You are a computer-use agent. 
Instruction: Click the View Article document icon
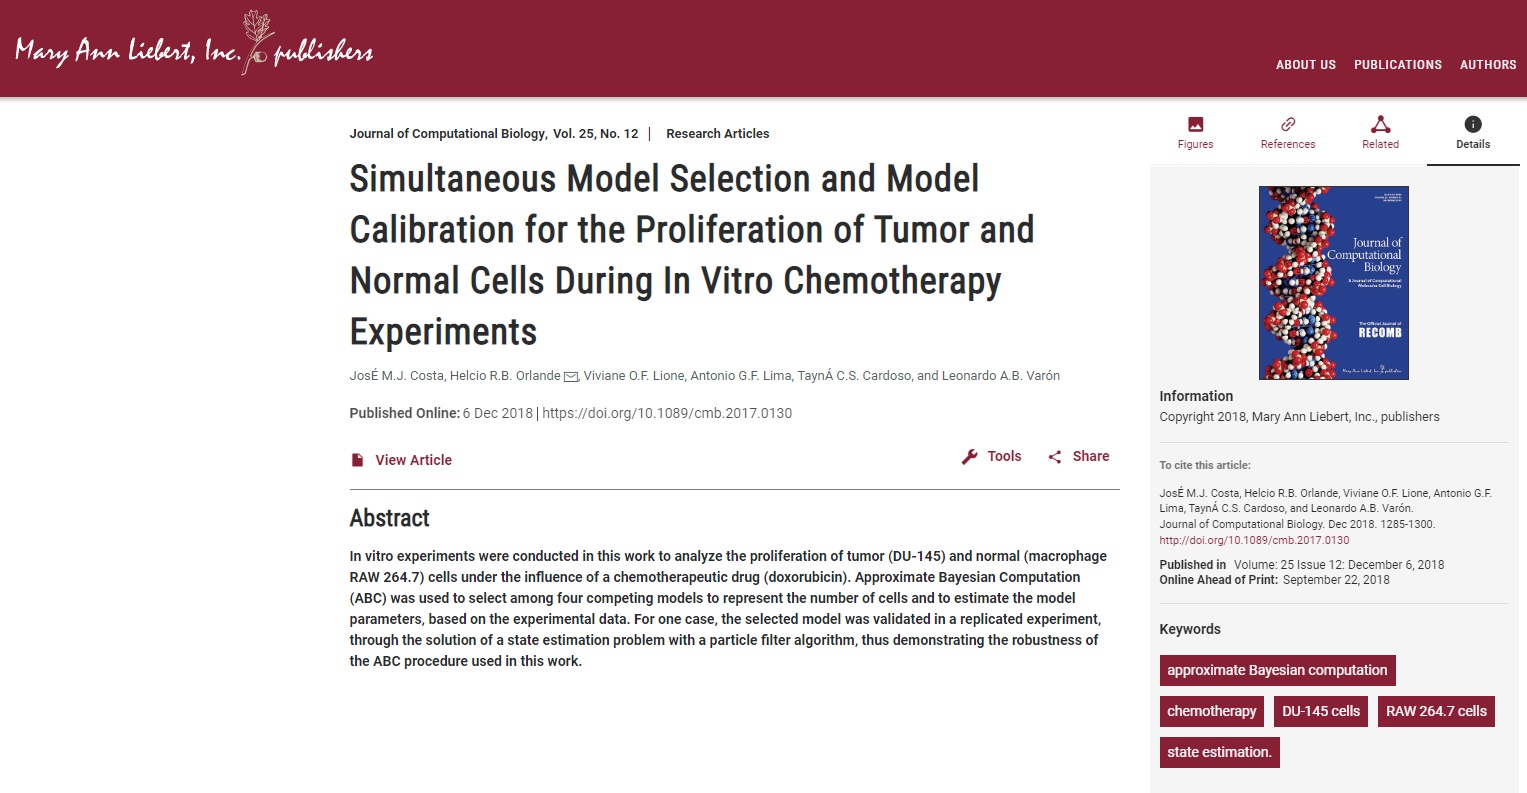tap(357, 460)
